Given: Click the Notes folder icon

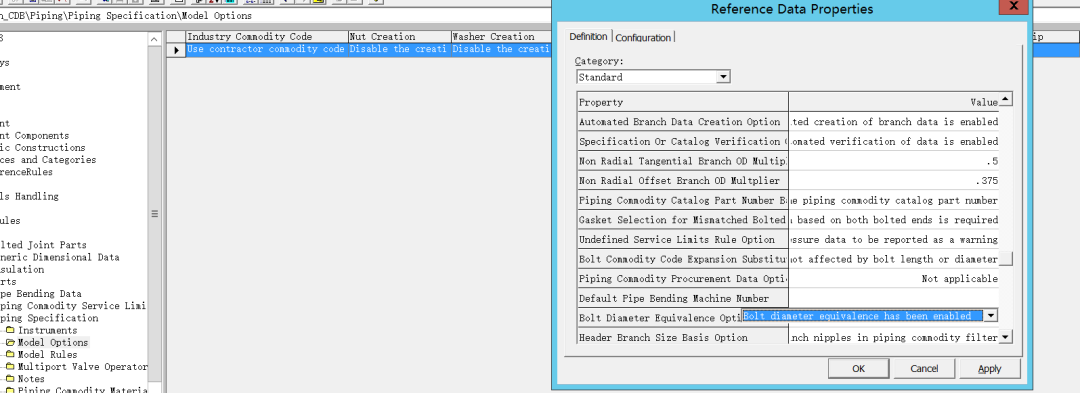Looking at the screenshot, I should click(x=10, y=379).
